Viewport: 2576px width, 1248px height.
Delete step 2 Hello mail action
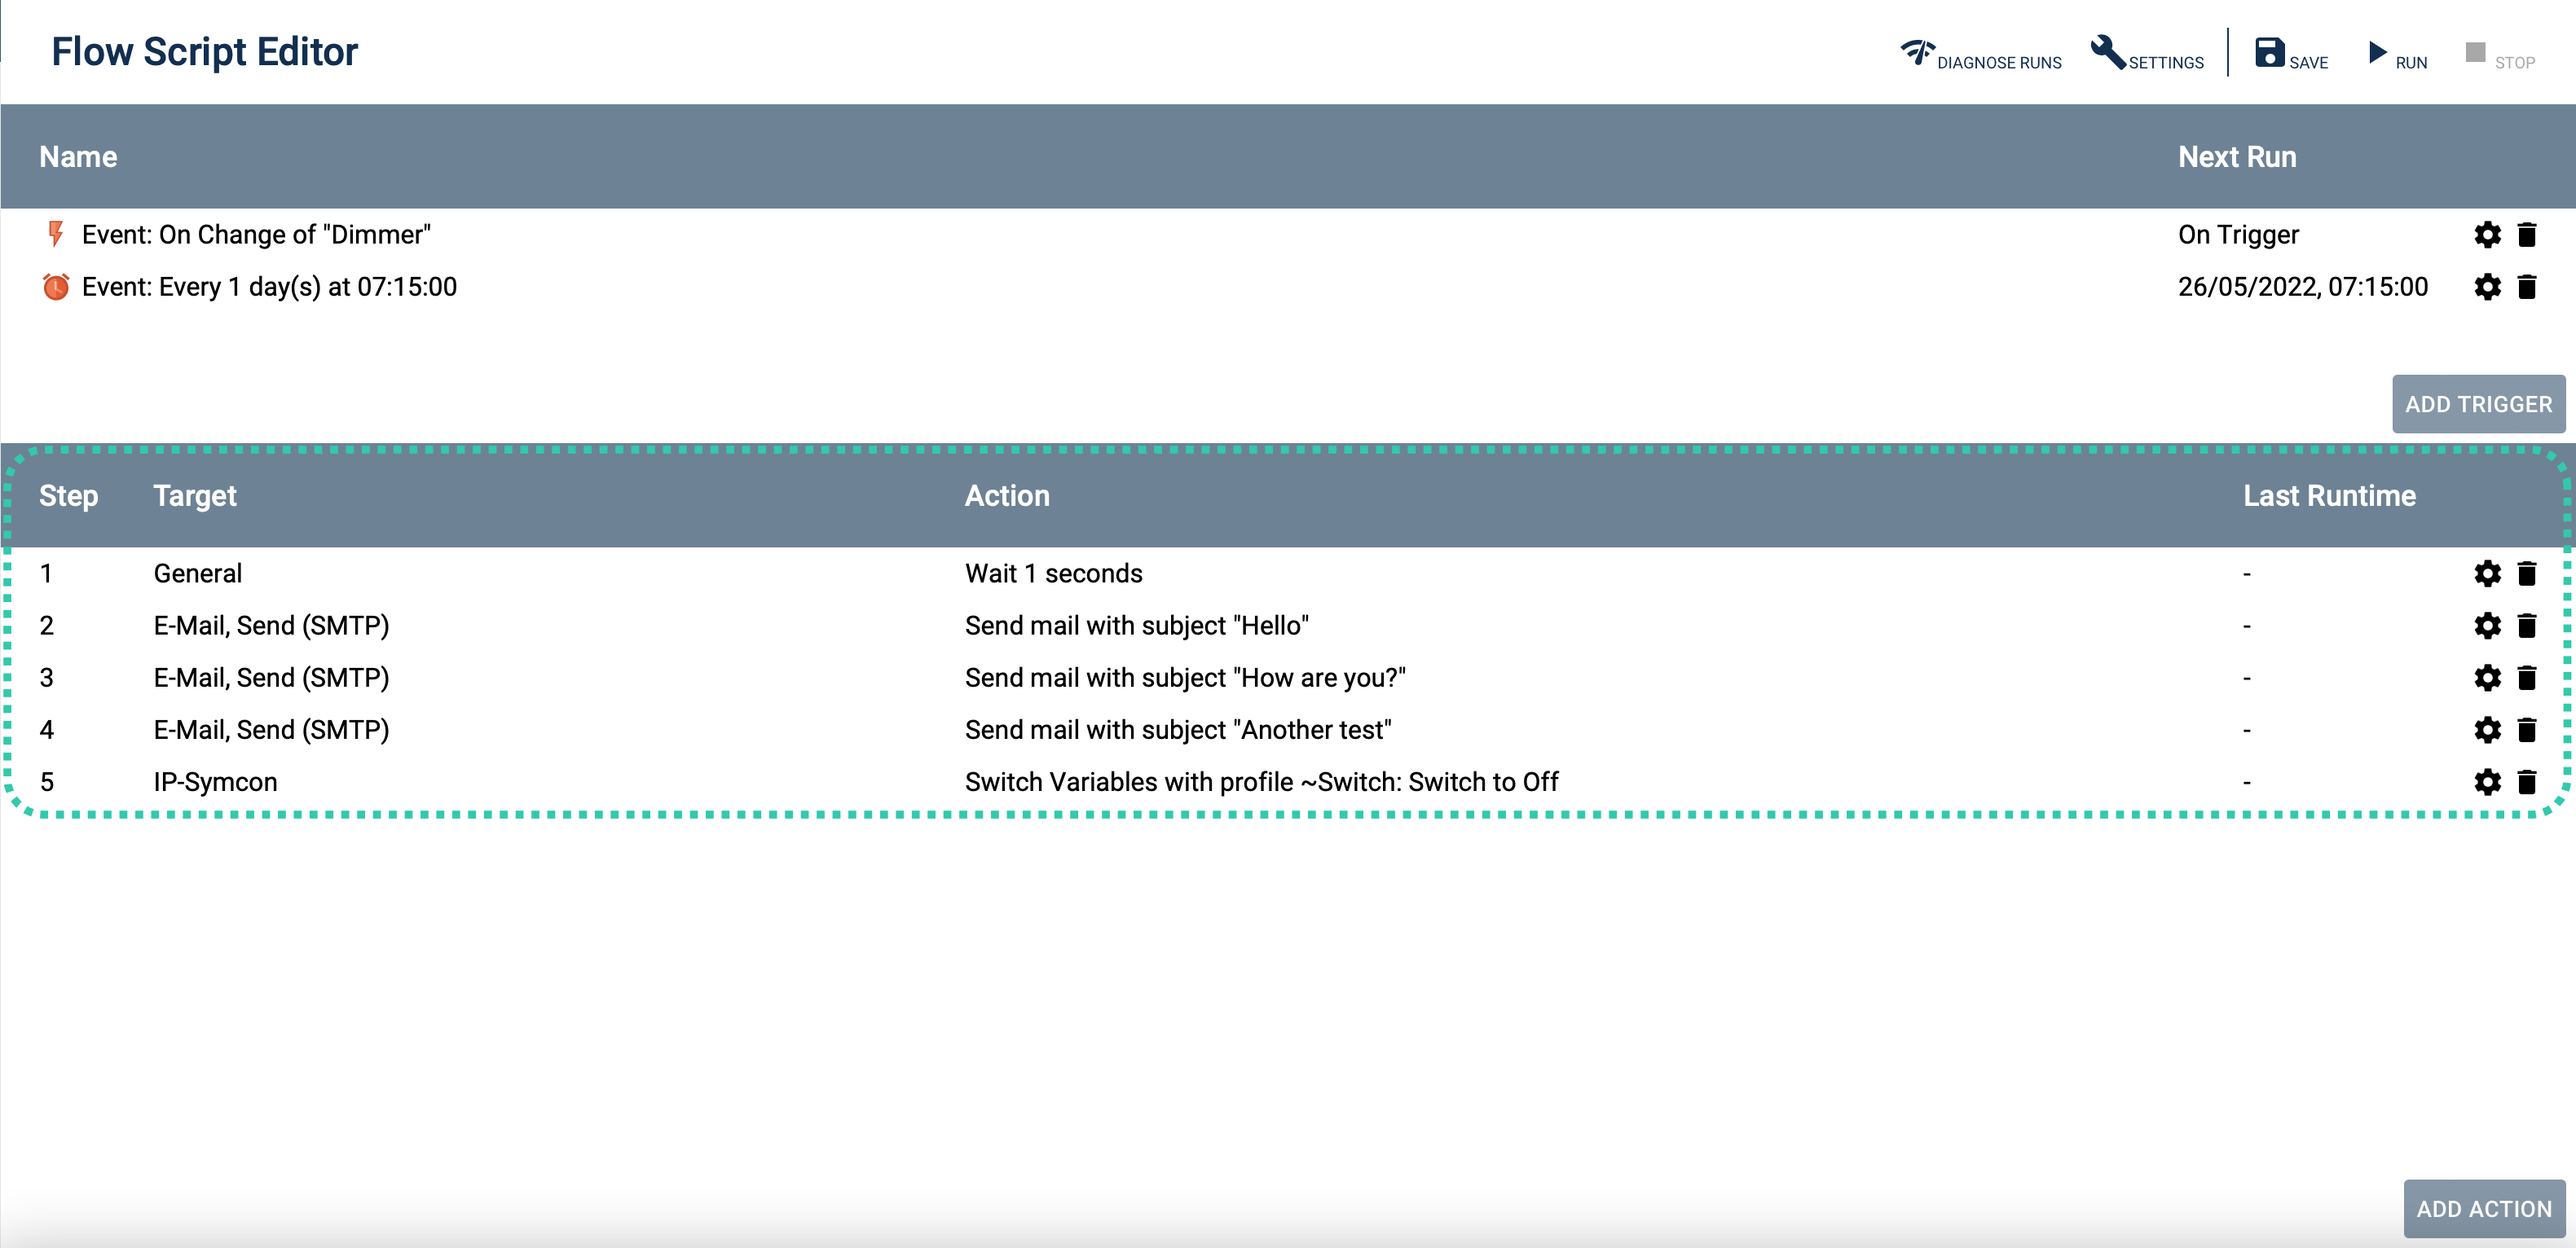coord(2526,626)
